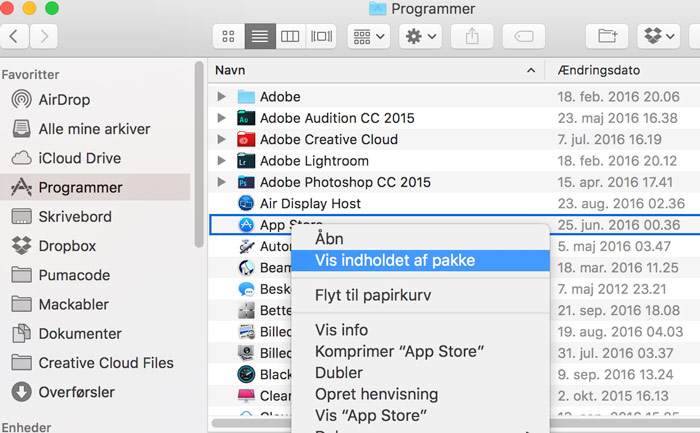Image resolution: width=700 pixels, height=433 pixels.
Task: Select the BetterTouchTool-style Bette icon
Action: [x=246, y=310]
